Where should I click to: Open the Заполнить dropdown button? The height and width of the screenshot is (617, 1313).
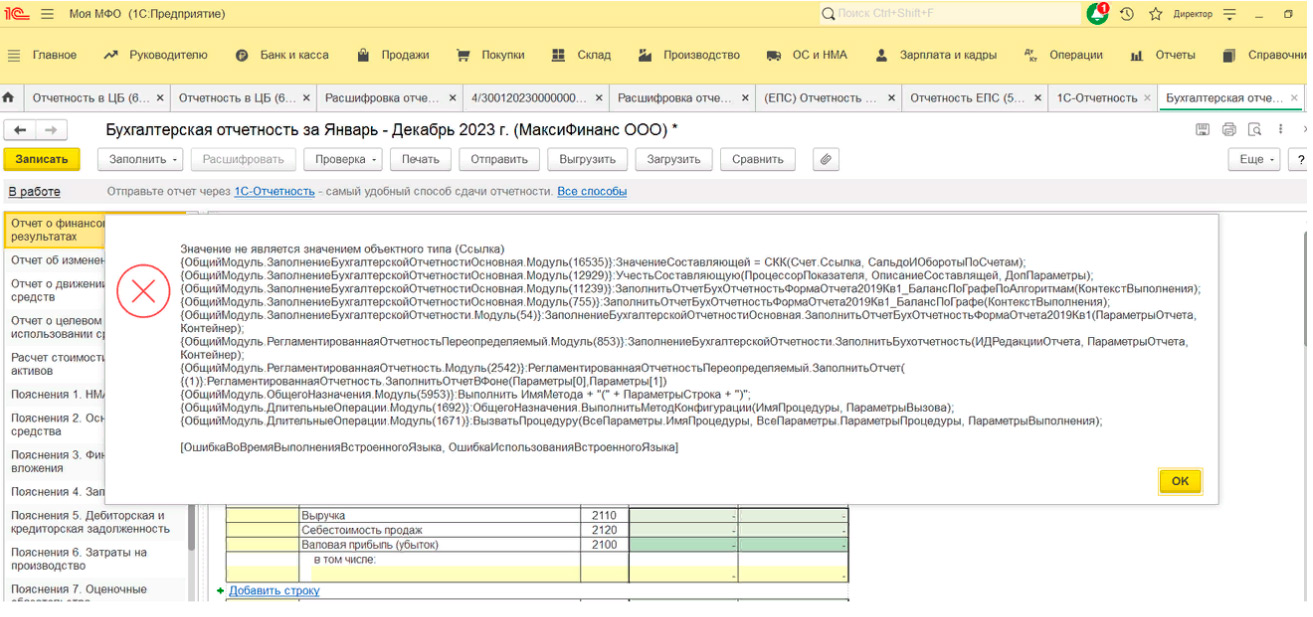pos(140,159)
